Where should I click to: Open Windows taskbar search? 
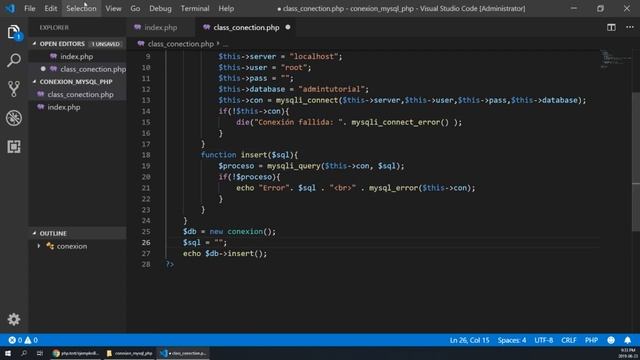[x=24, y=353]
